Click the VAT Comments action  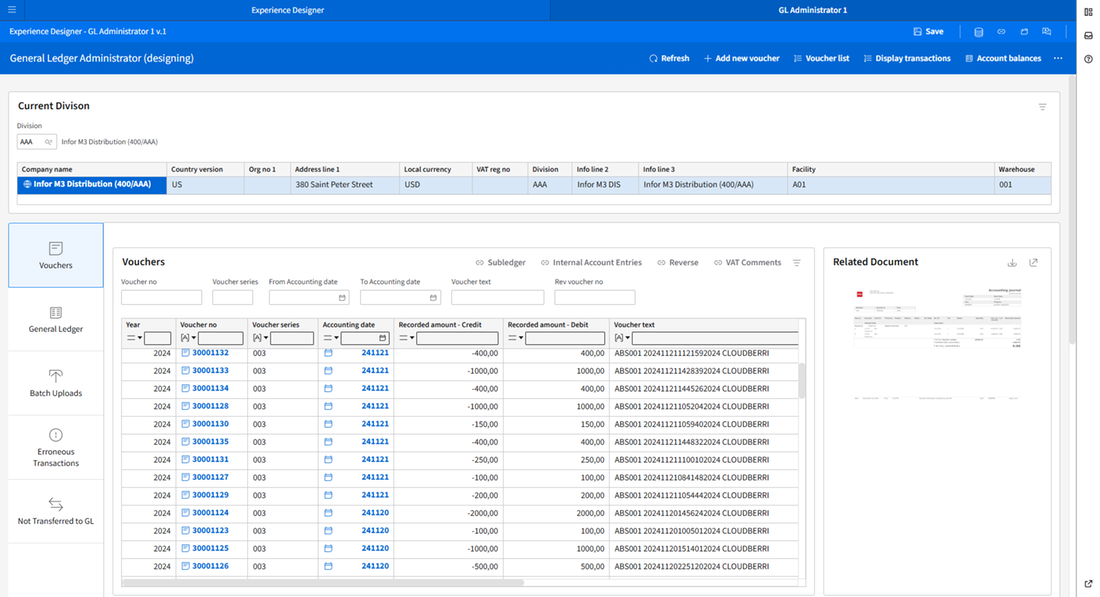[x=747, y=262]
